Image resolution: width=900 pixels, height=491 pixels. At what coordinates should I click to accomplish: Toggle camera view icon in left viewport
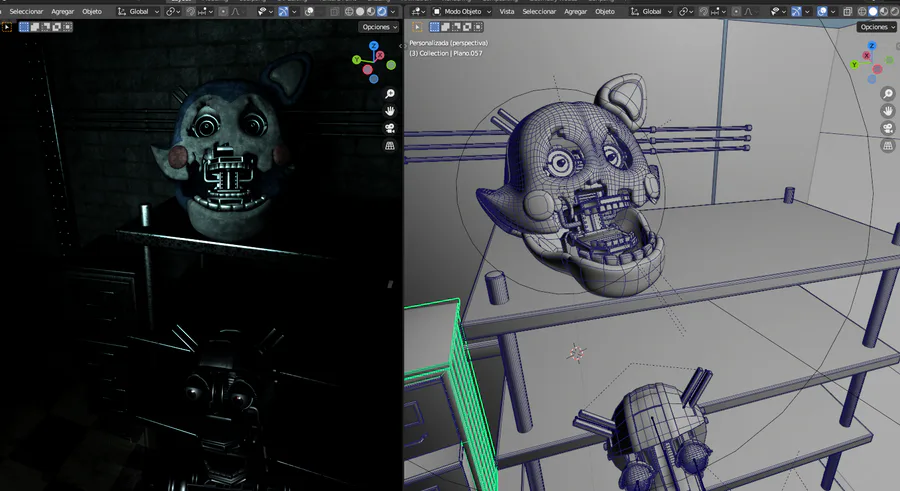pos(390,128)
